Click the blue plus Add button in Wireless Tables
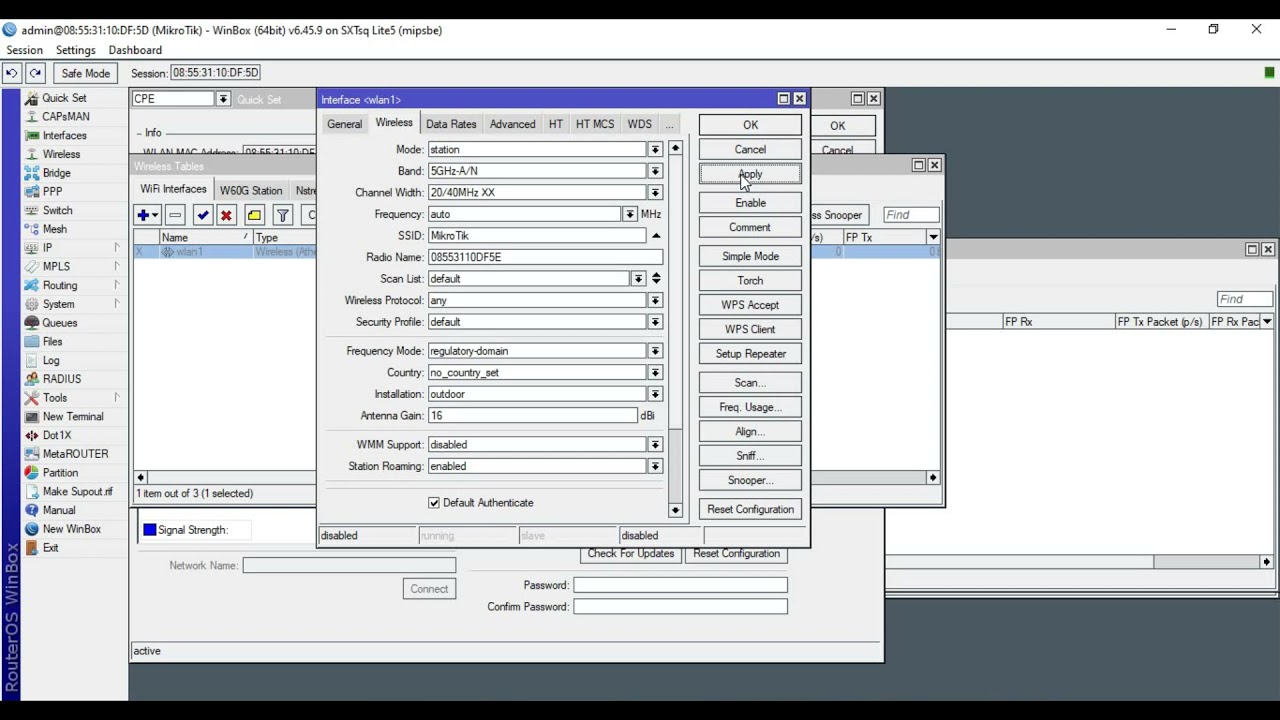1280x720 pixels. tap(147, 215)
